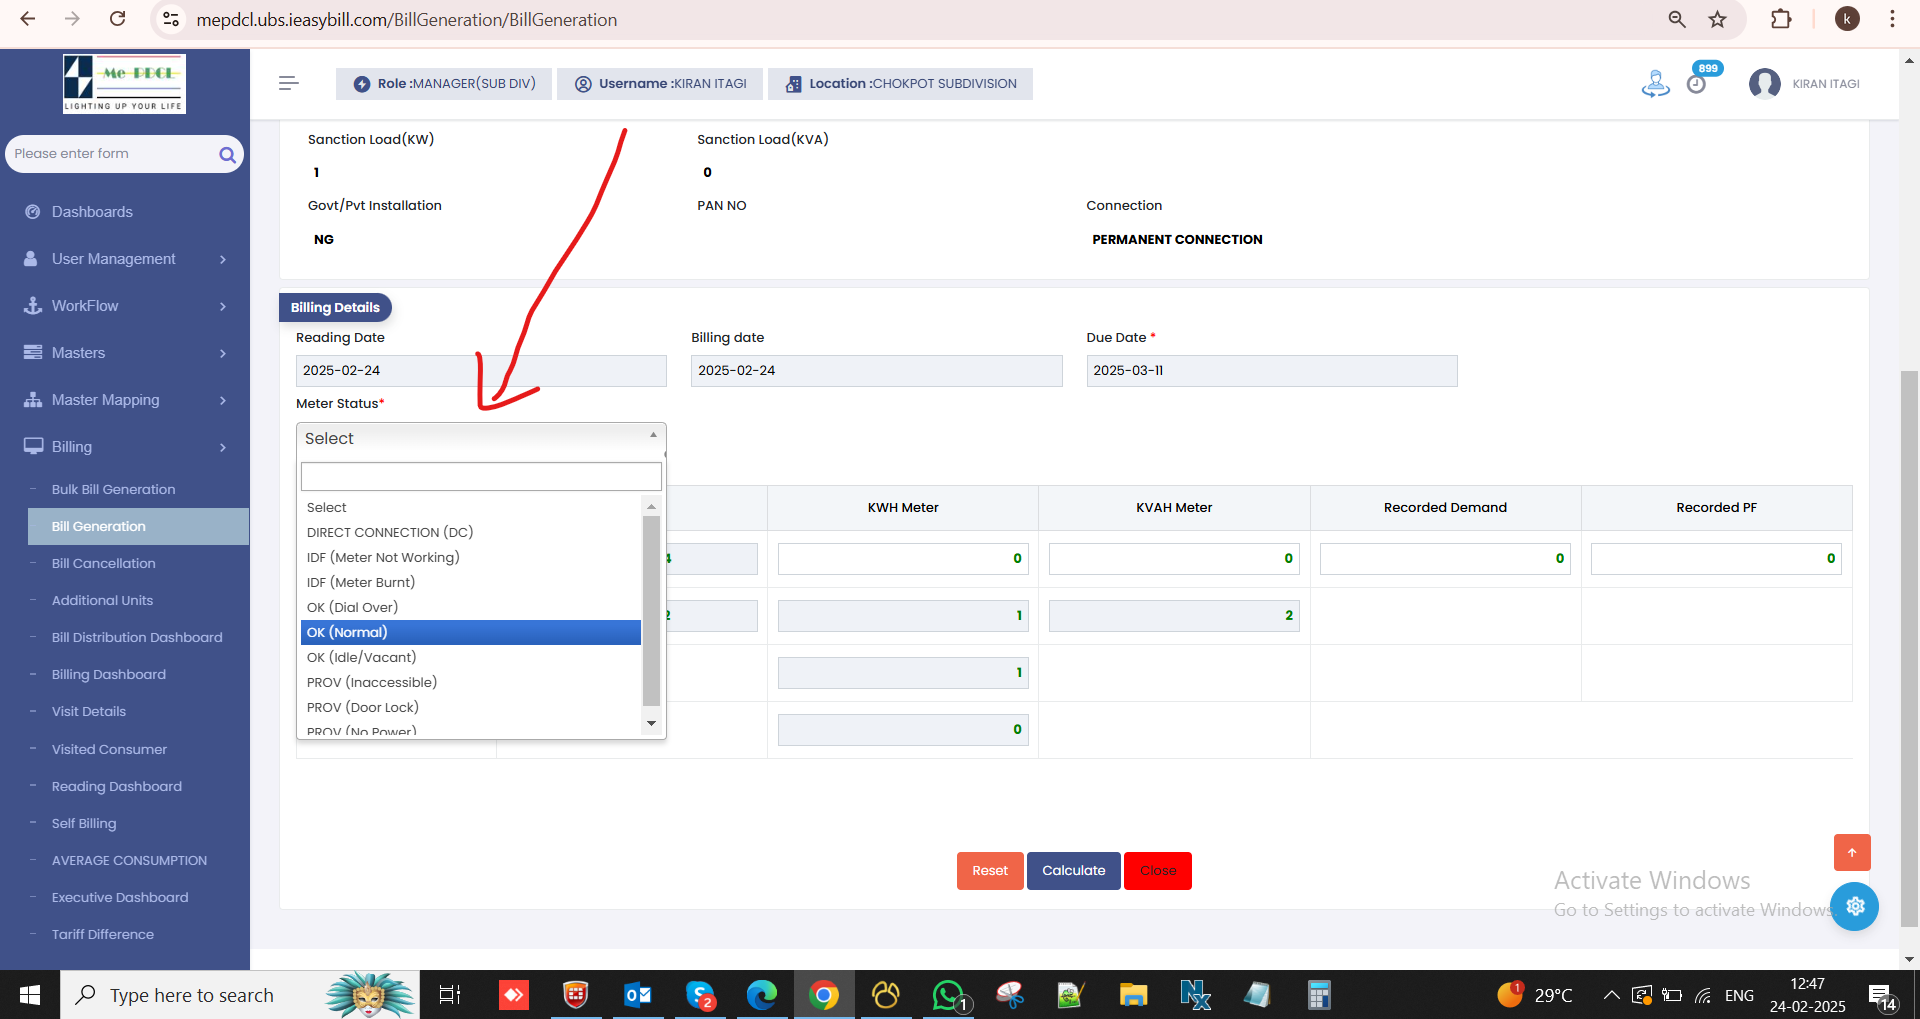Image resolution: width=1920 pixels, height=1019 pixels.
Task: Choose IDF (Meter Burnt) option
Action: (x=471, y=582)
